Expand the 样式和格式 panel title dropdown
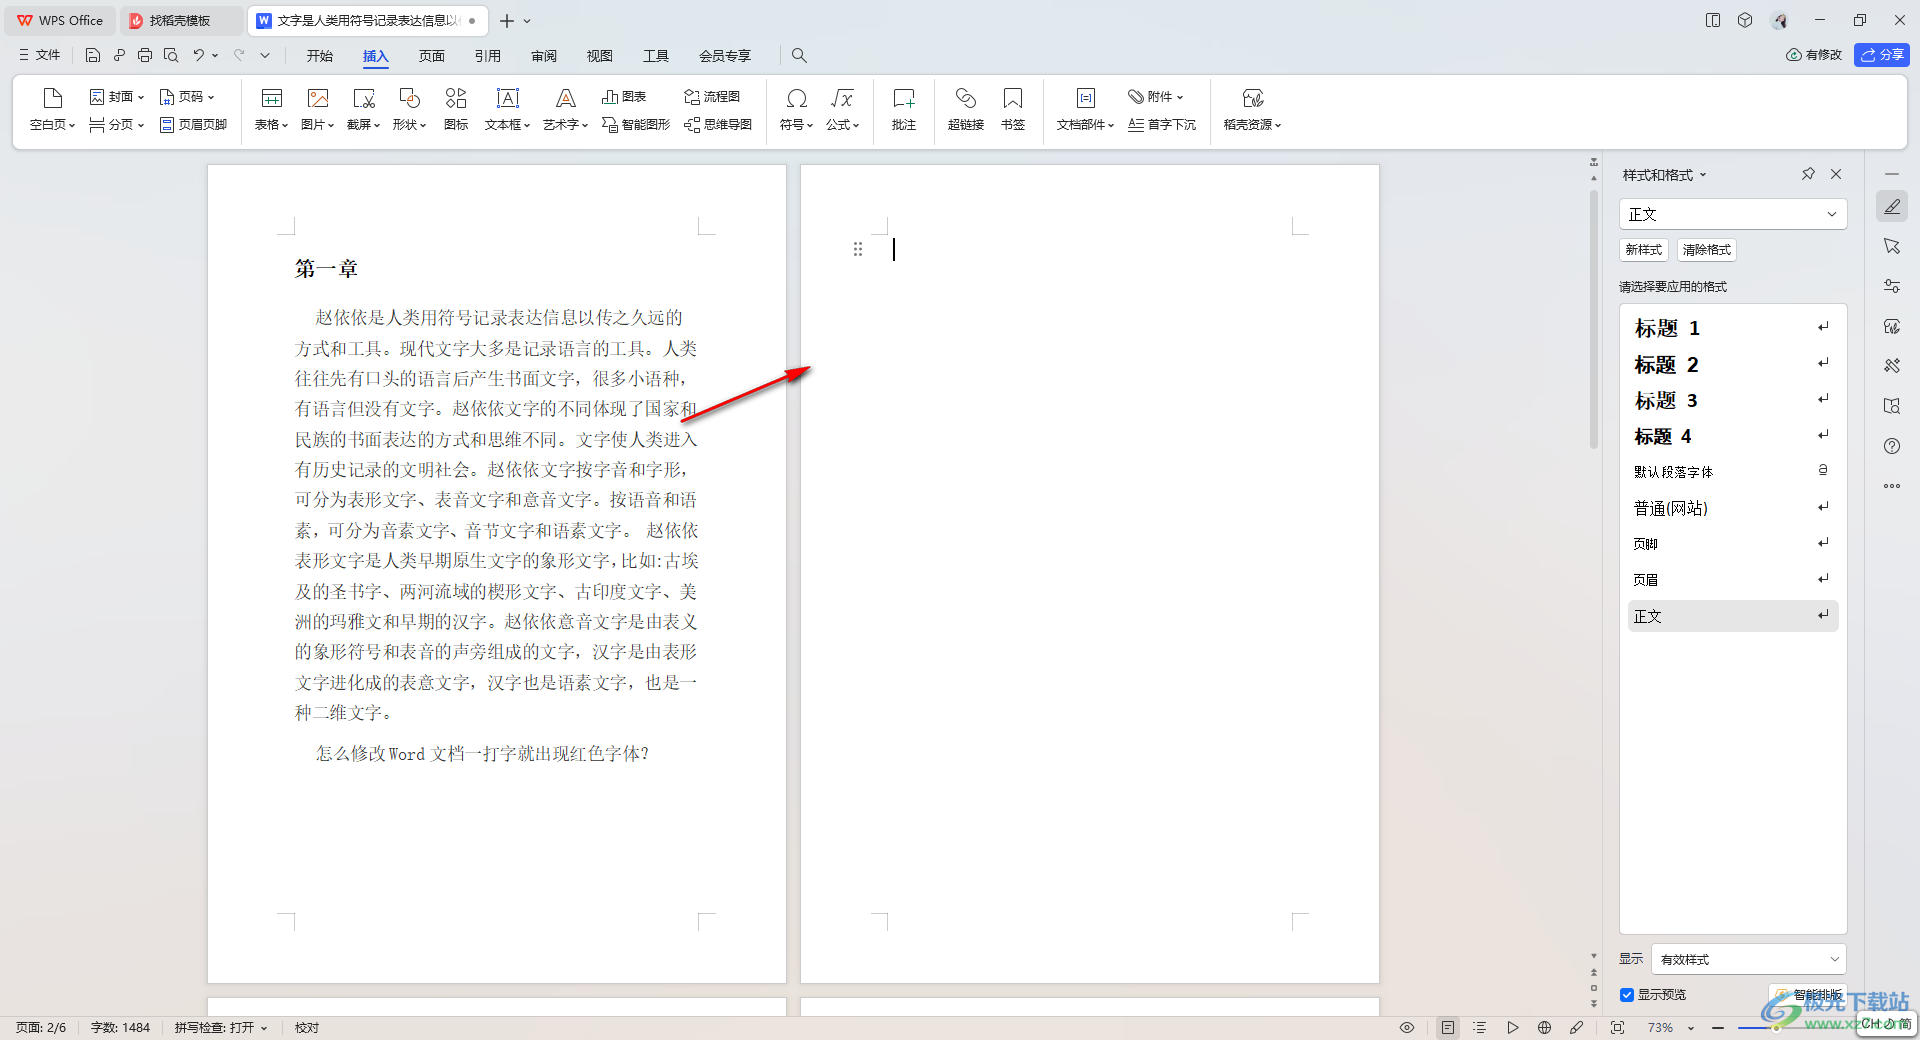 [1703, 175]
